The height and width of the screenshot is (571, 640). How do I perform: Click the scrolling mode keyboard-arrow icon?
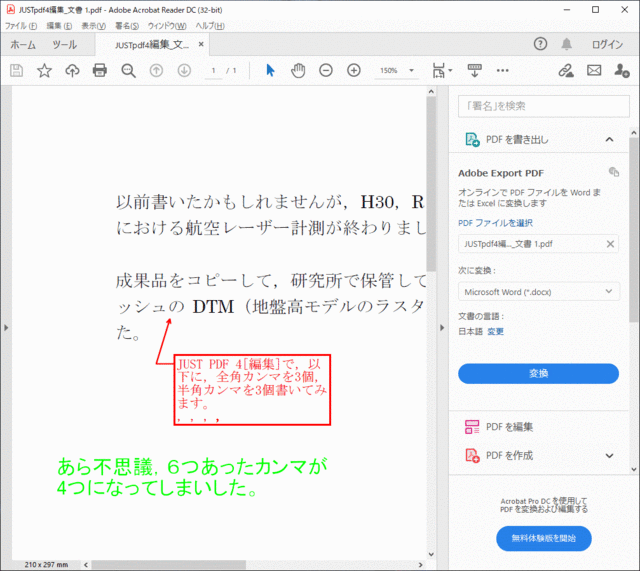474,71
